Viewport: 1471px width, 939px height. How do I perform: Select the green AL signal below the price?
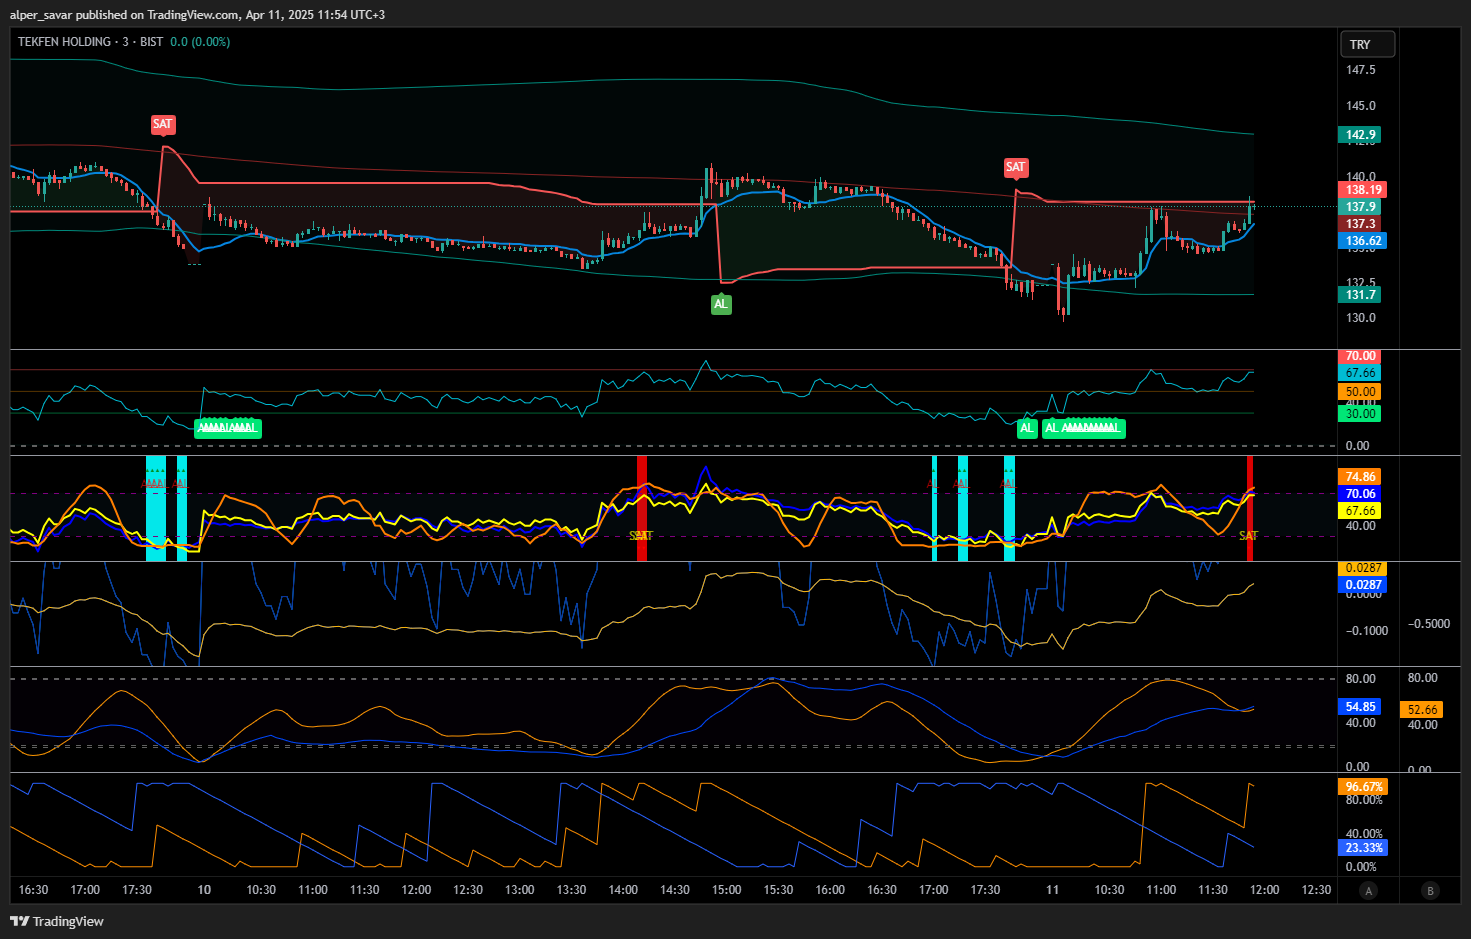(720, 304)
